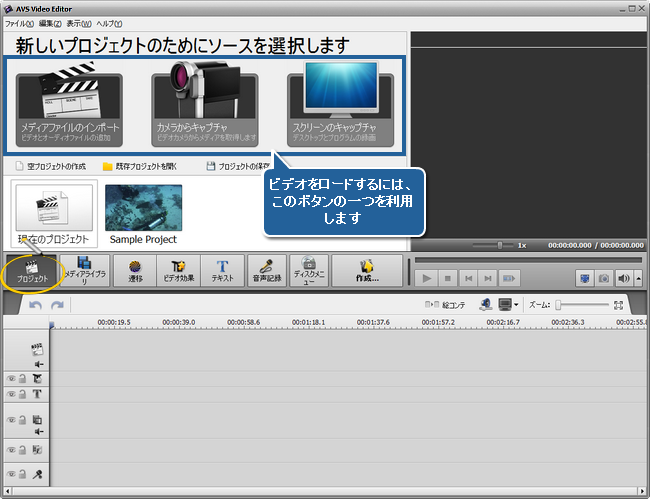Open the ビデオ効果 effects panel
650x499 pixels.
pyautogui.click(x=180, y=270)
